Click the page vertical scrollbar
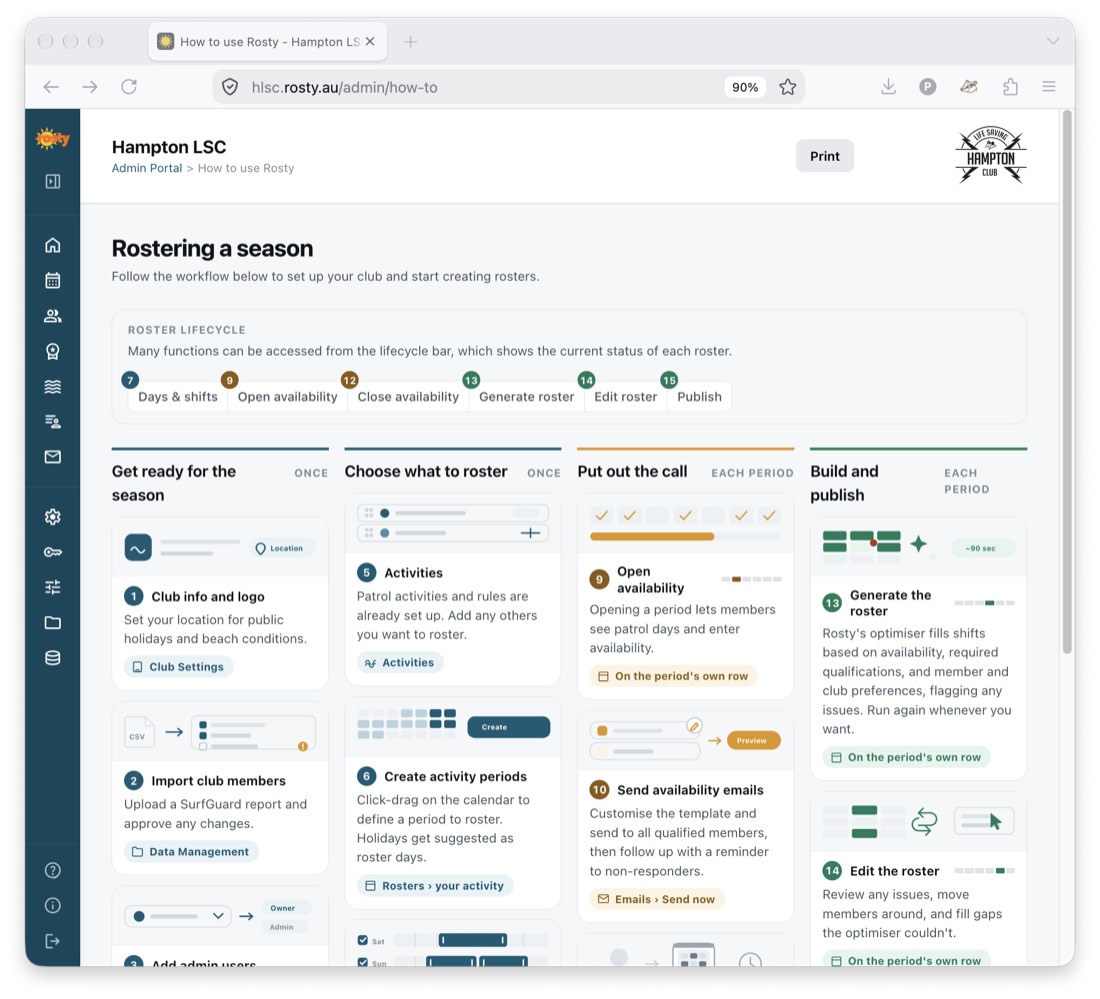 (1067, 382)
